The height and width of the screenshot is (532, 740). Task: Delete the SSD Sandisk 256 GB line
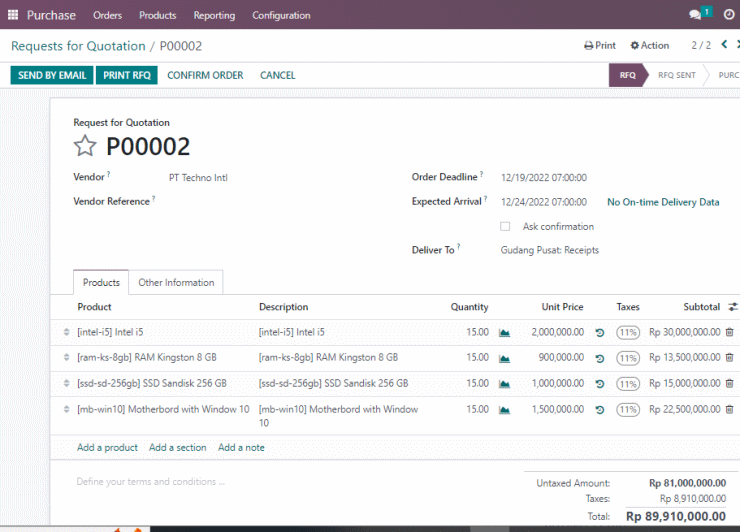click(729, 383)
